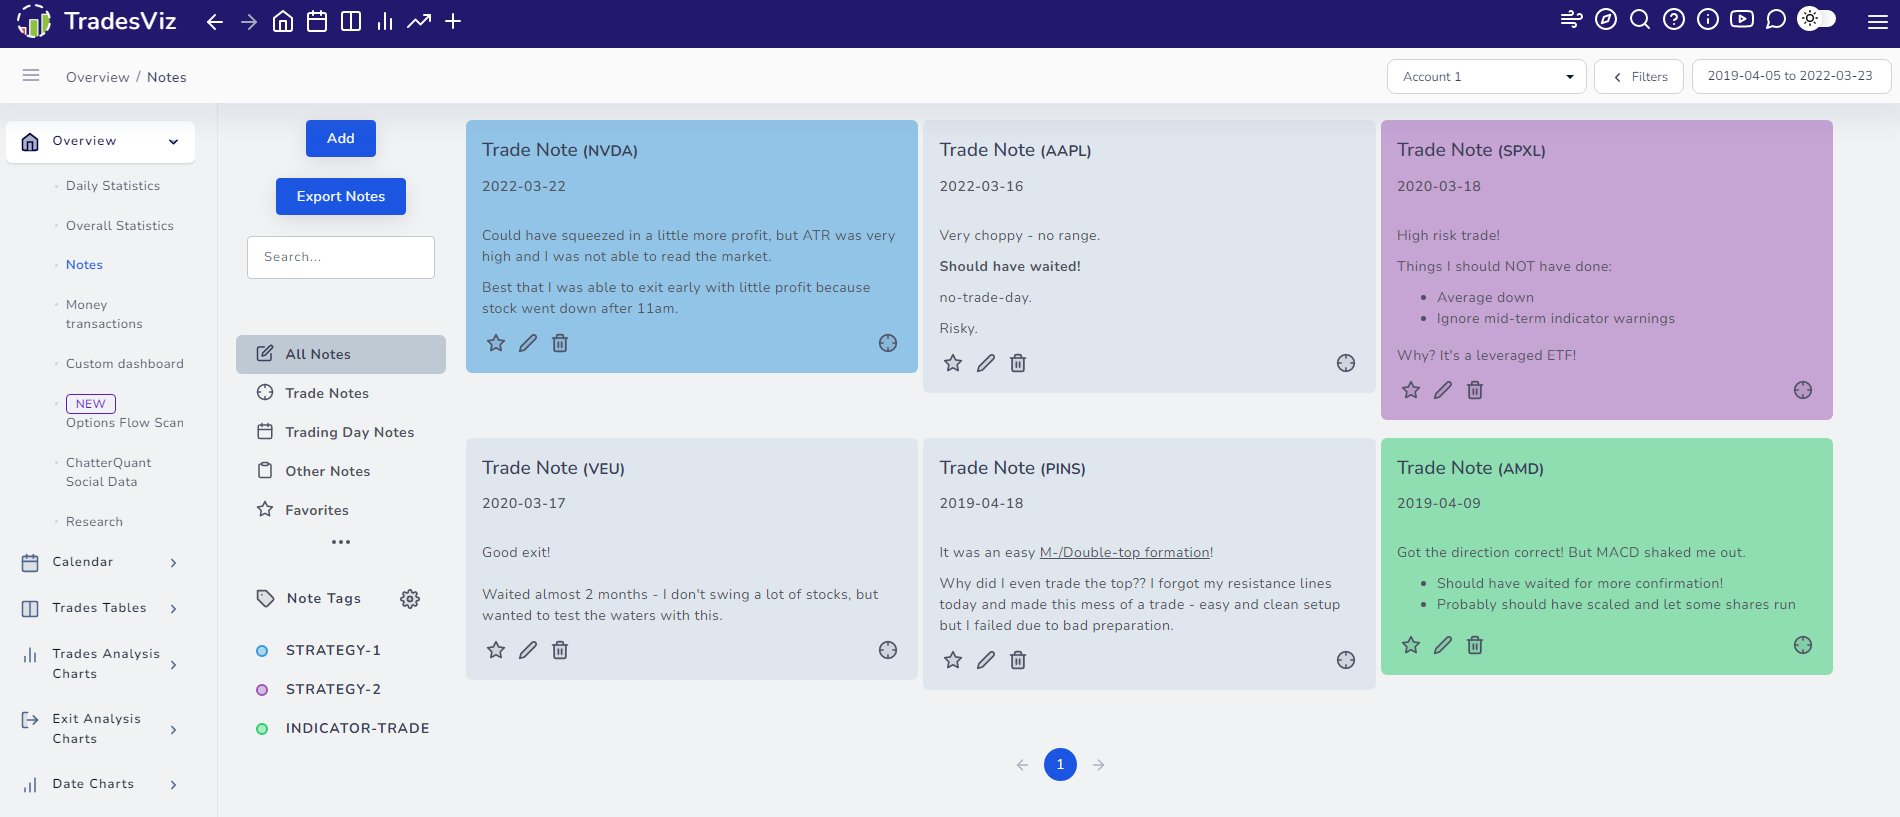Image resolution: width=1900 pixels, height=817 pixels.
Task: Open the Account 1 dropdown
Action: coord(1486,77)
